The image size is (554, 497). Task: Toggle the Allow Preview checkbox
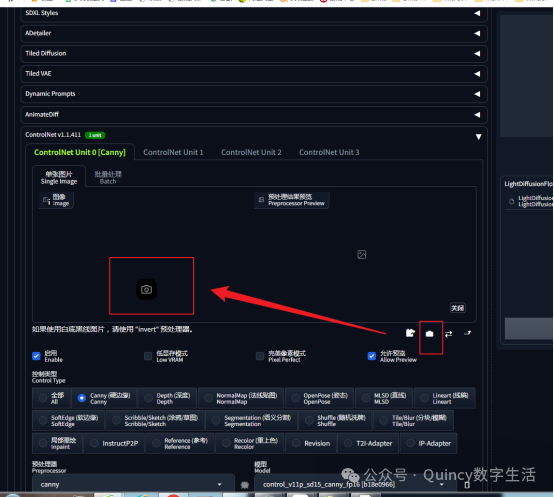click(x=371, y=356)
